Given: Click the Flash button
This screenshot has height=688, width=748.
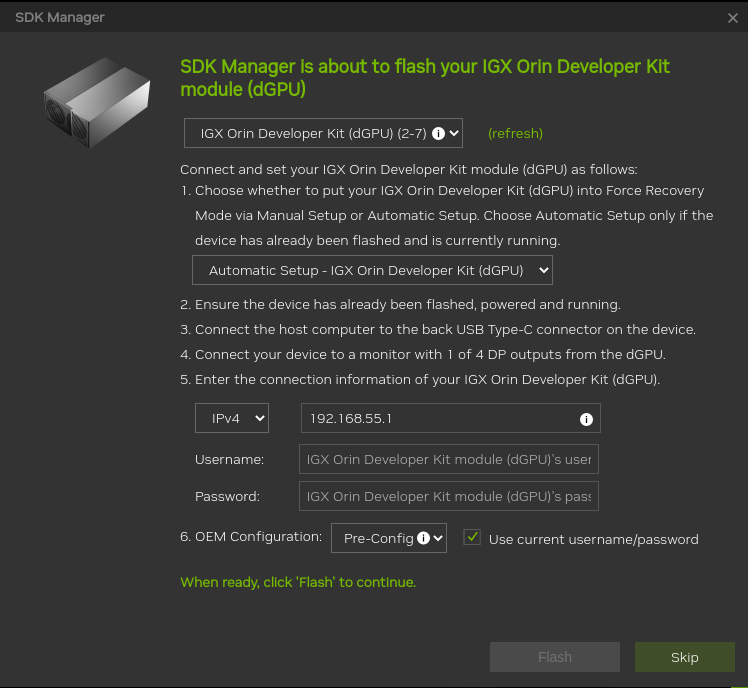Looking at the screenshot, I should click(555, 657).
